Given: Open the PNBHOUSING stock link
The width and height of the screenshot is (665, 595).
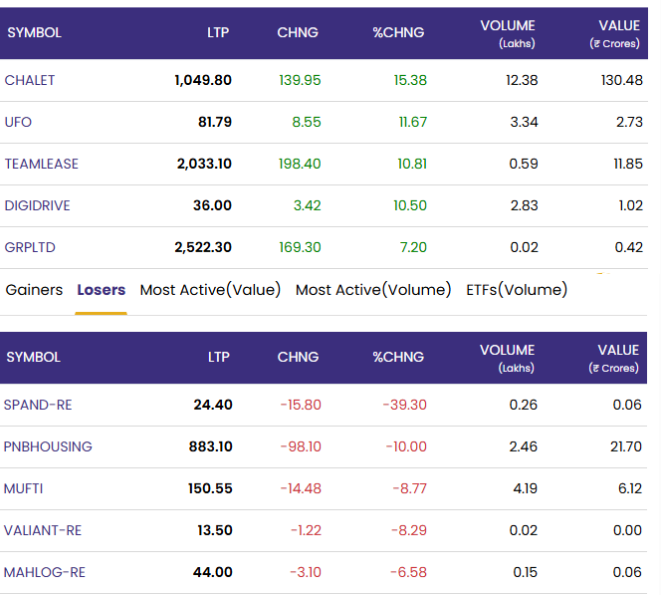Looking at the screenshot, I should (48, 447).
